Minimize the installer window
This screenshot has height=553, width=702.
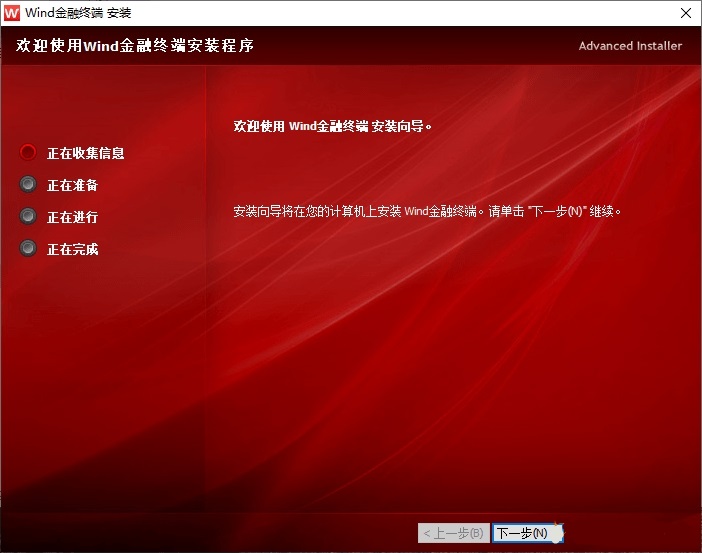[592, 13]
